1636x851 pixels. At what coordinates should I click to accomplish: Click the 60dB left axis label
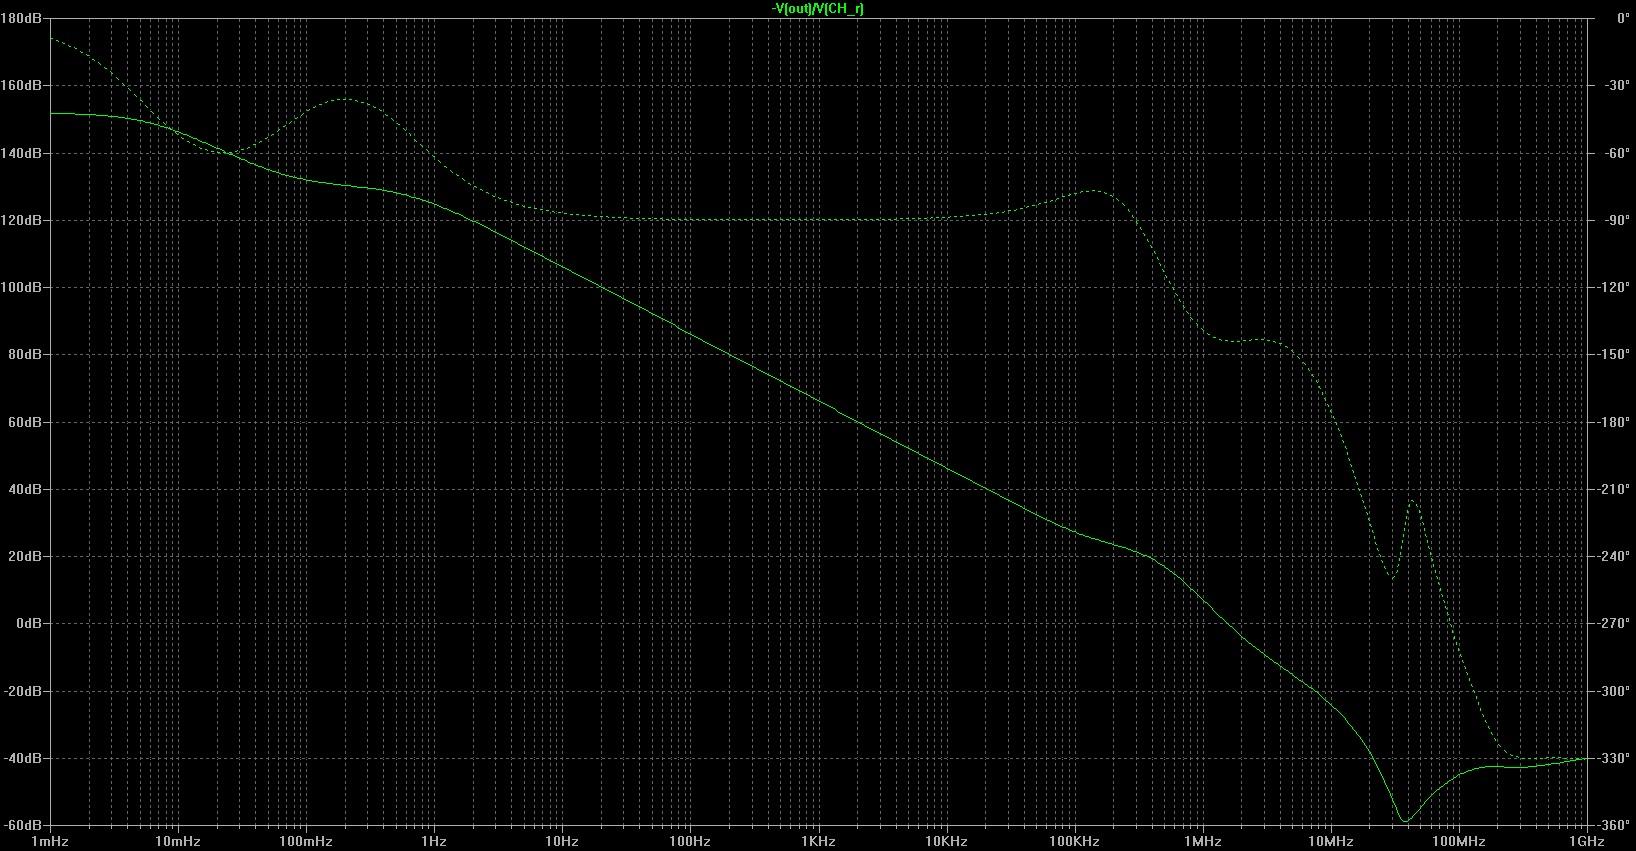coord(24,422)
